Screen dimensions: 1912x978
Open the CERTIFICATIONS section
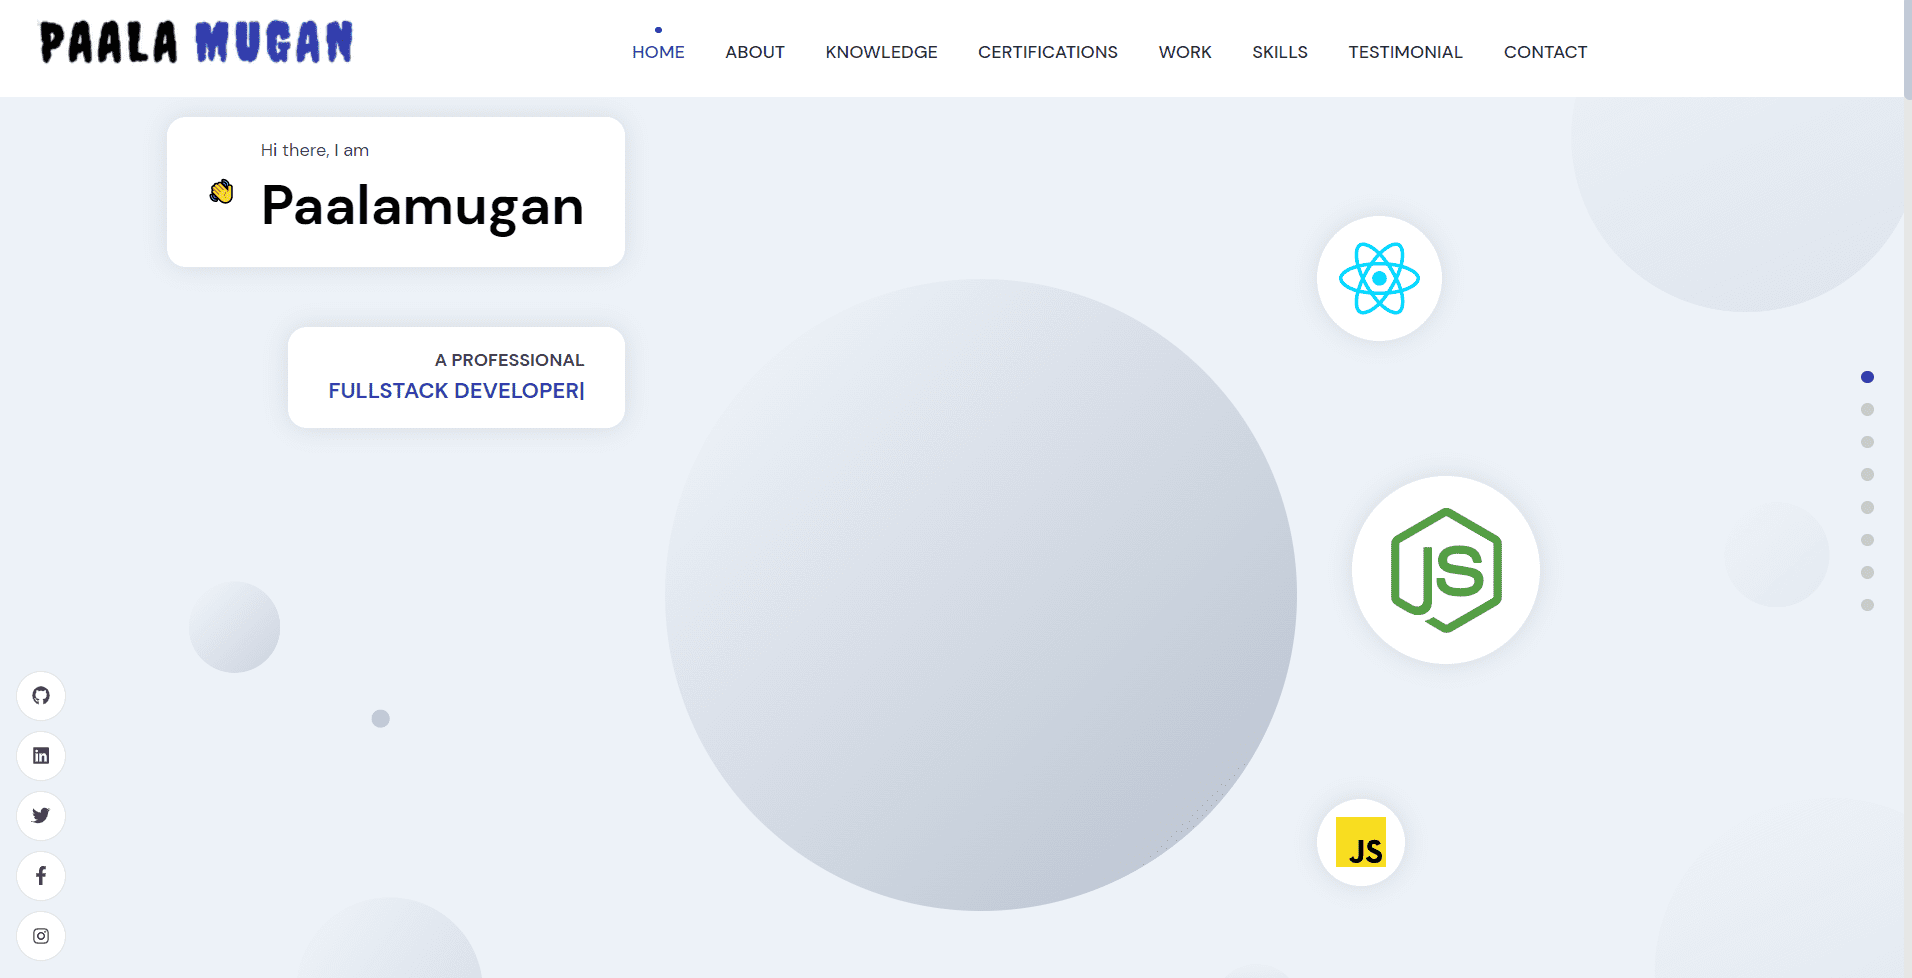1048,52
